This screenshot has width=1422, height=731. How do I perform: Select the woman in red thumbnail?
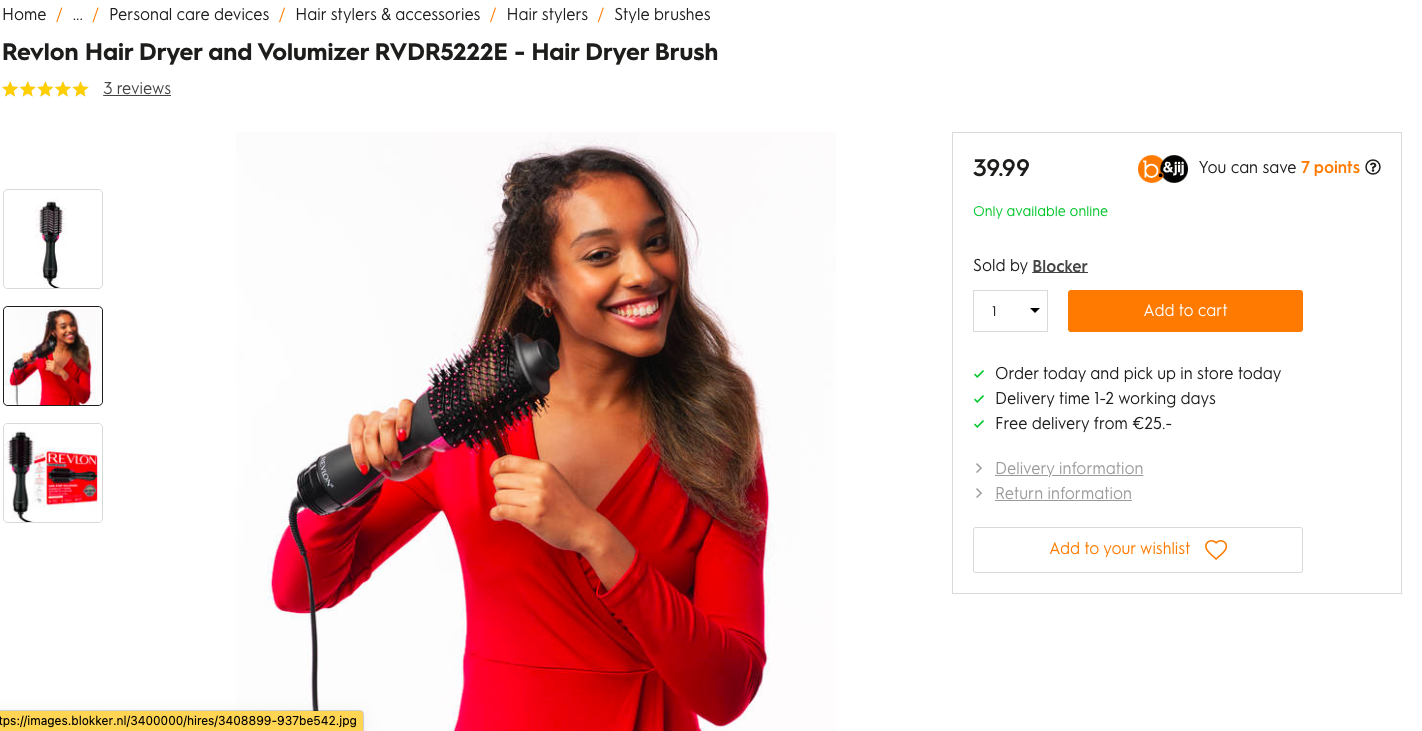53,356
